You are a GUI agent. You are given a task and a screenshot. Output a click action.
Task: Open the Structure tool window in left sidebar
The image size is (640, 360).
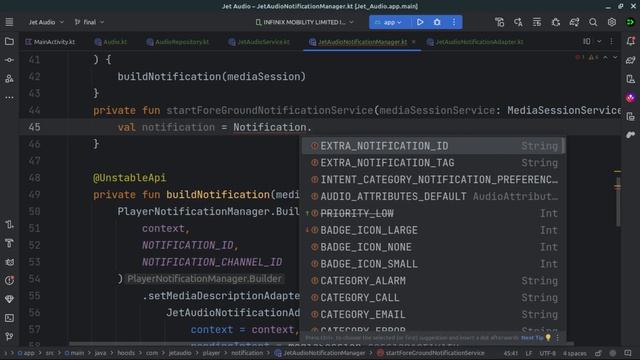(9, 79)
